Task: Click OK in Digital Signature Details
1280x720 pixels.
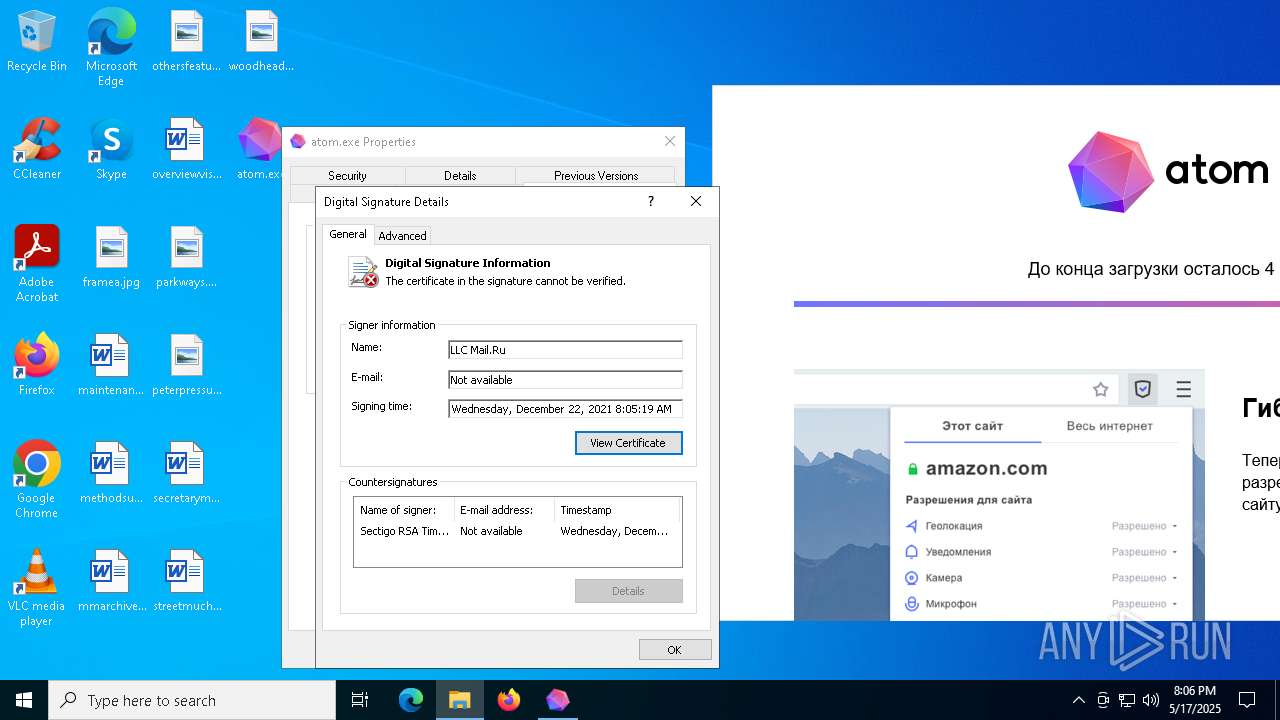Action: (x=675, y=650)
